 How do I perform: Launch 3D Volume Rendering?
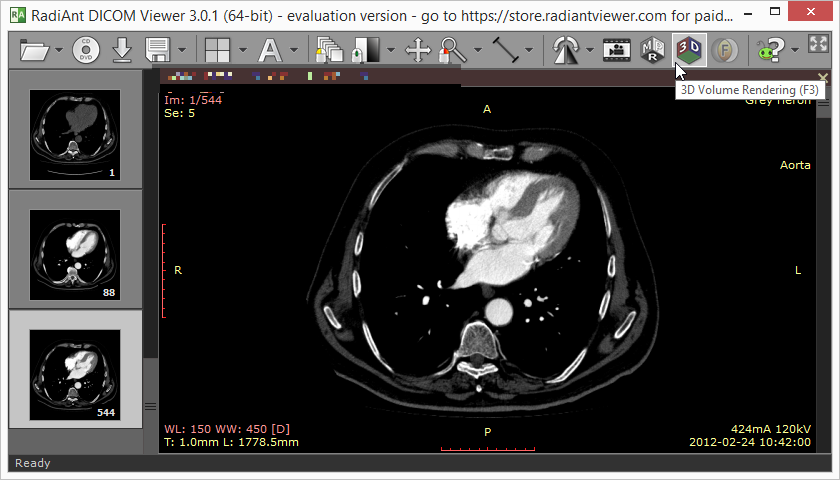(689, 50)
